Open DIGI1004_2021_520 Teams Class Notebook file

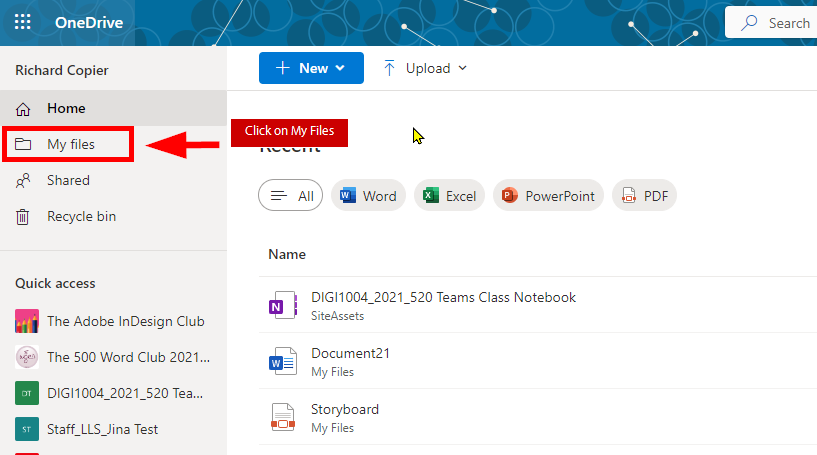click(443, 297)
